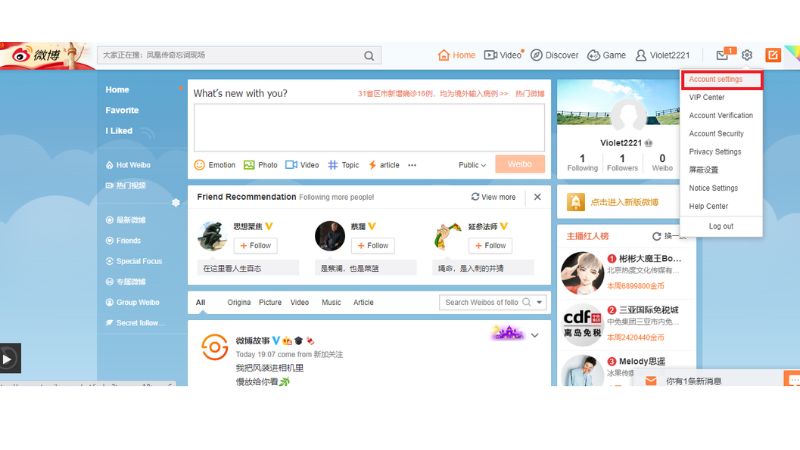Open Special Focus in sidebar
The image size is (800, 450).
[x=134, y=261]
